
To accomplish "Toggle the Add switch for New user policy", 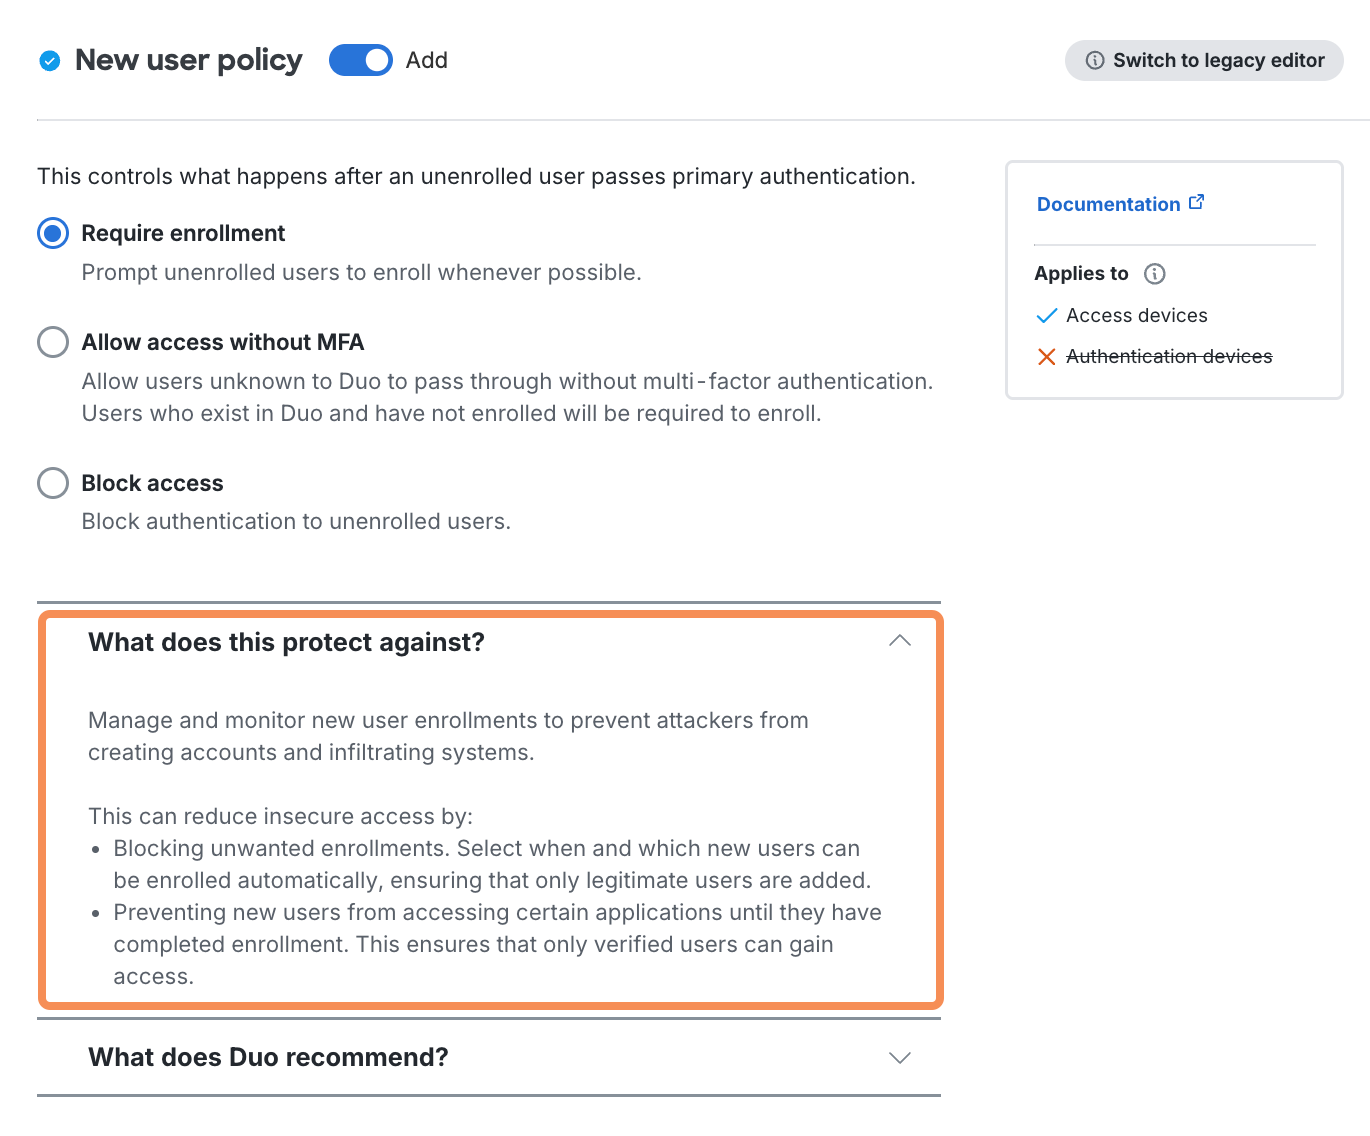I will [361, 60].
